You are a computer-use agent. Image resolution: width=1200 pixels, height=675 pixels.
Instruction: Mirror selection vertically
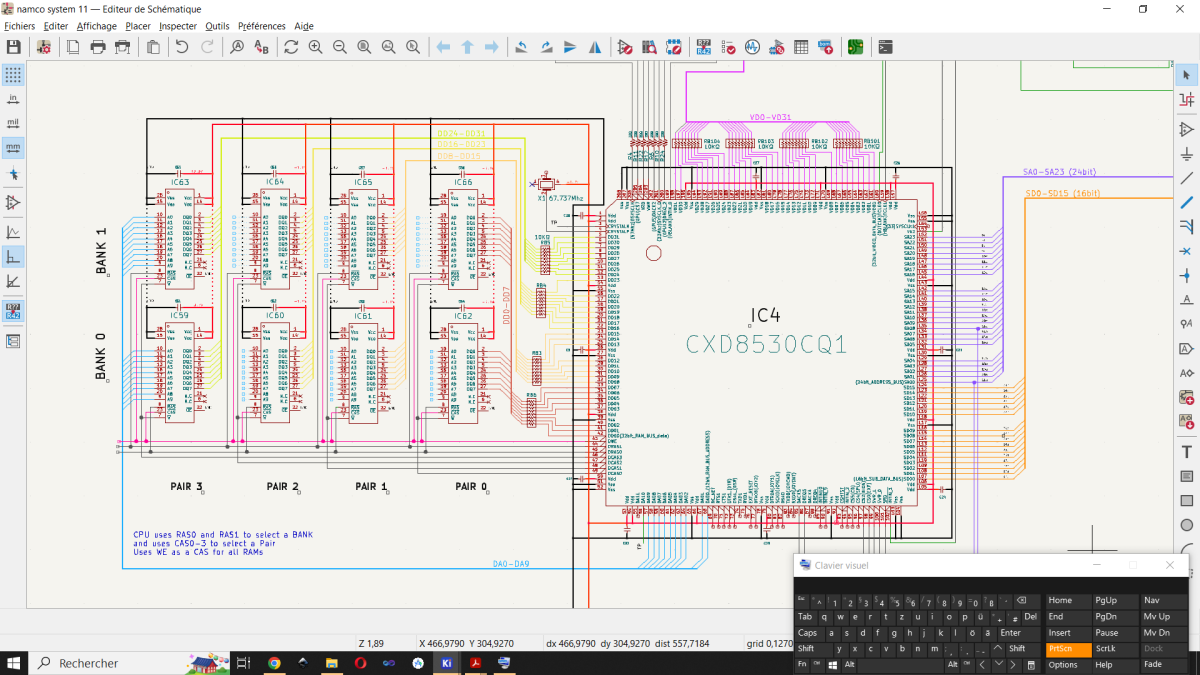570,47
